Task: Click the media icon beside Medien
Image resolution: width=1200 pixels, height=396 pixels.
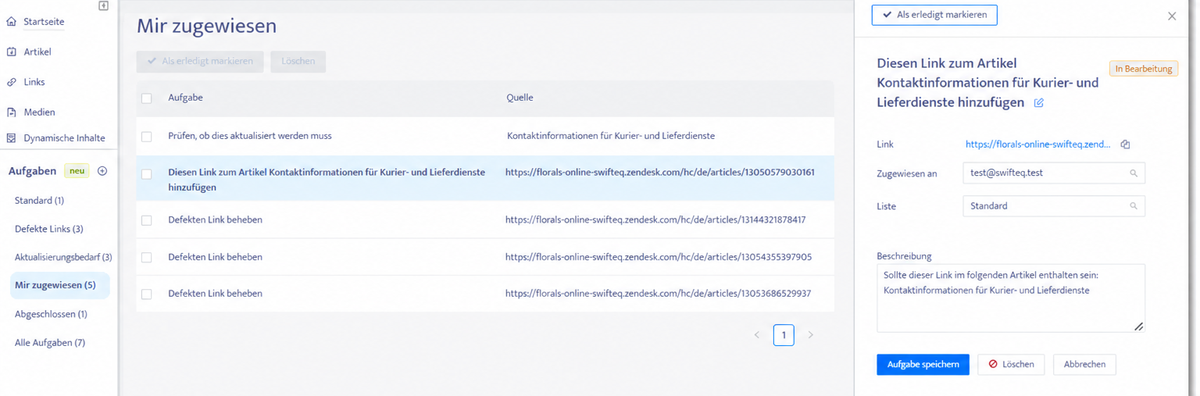Action: pyautogui.click(x=12, y=112)
